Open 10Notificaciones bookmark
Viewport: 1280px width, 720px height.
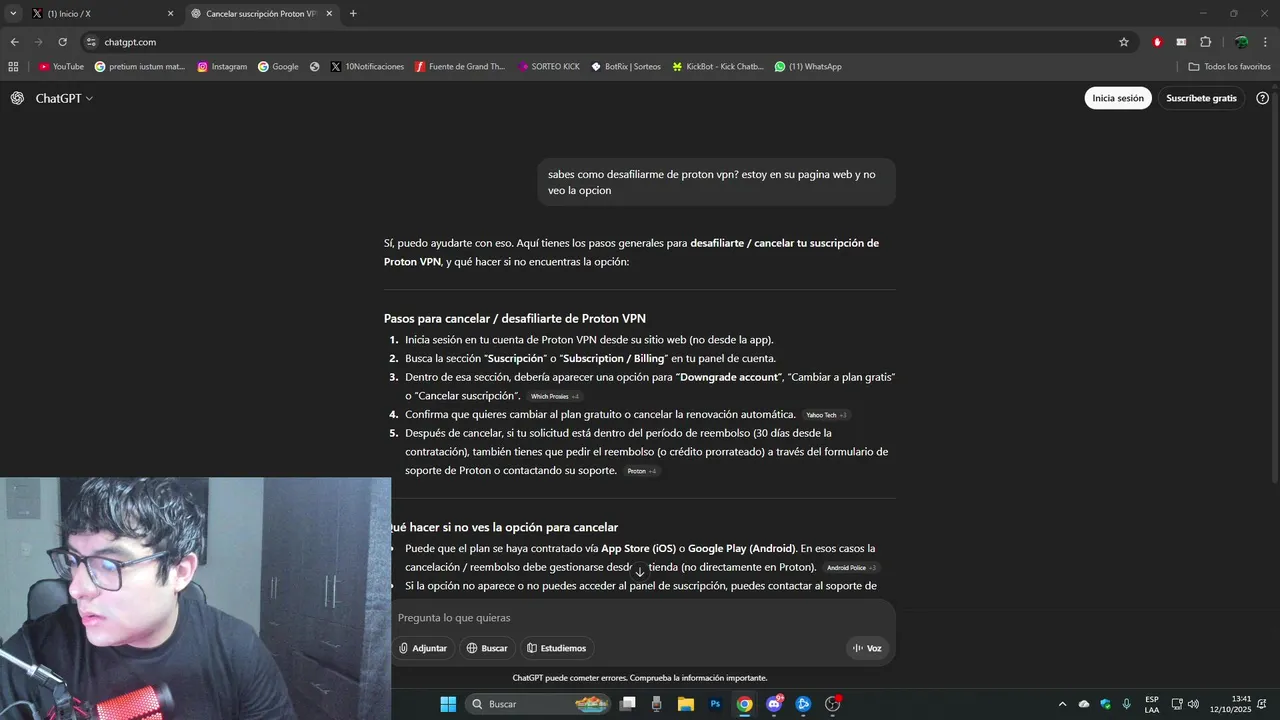point(367,67)
